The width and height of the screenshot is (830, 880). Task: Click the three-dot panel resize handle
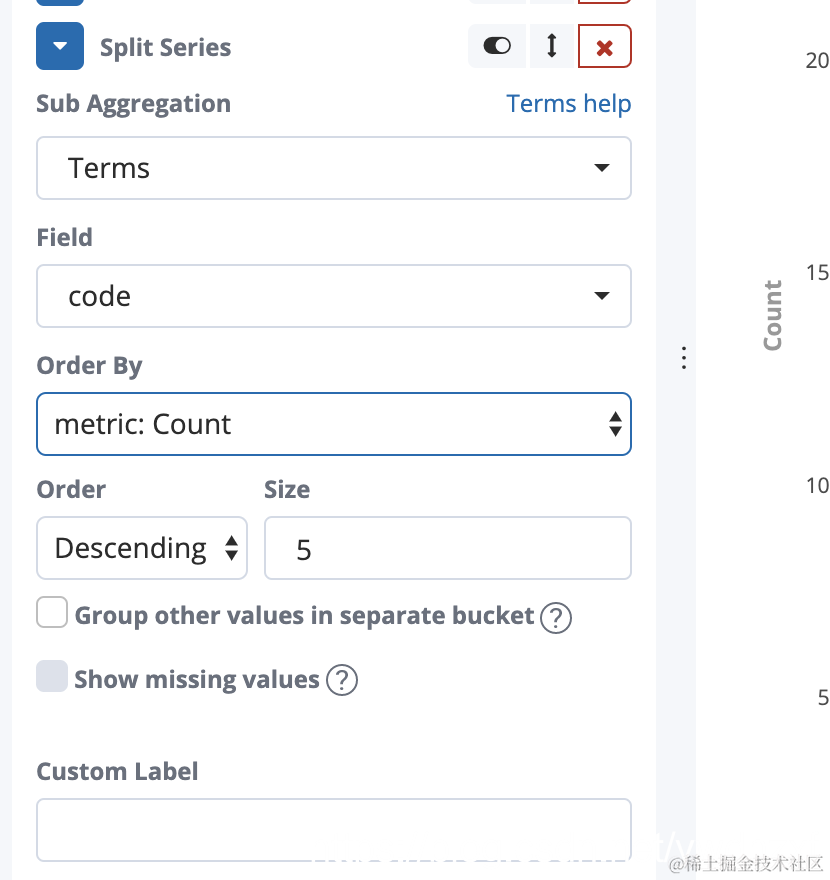[x=684, y=358]
